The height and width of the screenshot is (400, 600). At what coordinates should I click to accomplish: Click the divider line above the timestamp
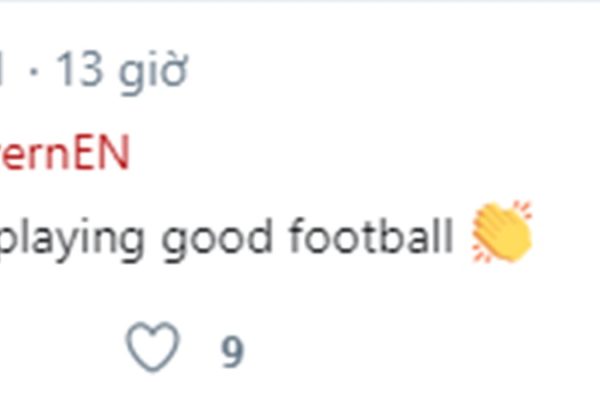click(300, 2)
